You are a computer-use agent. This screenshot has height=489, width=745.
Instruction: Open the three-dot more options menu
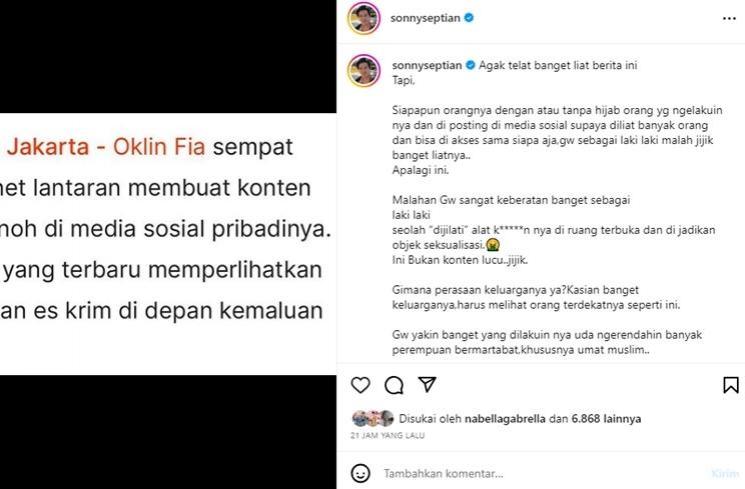729,19
